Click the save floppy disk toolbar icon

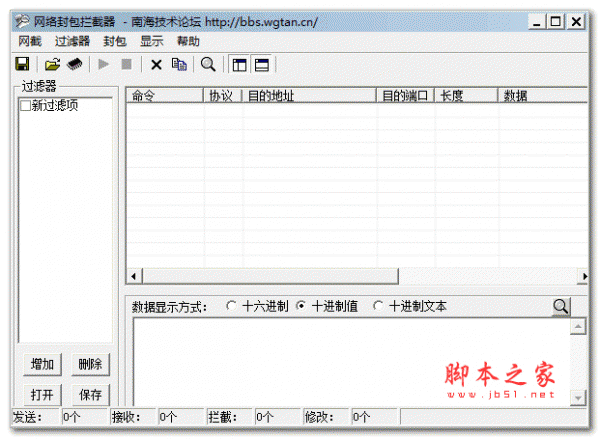[22, 64]
